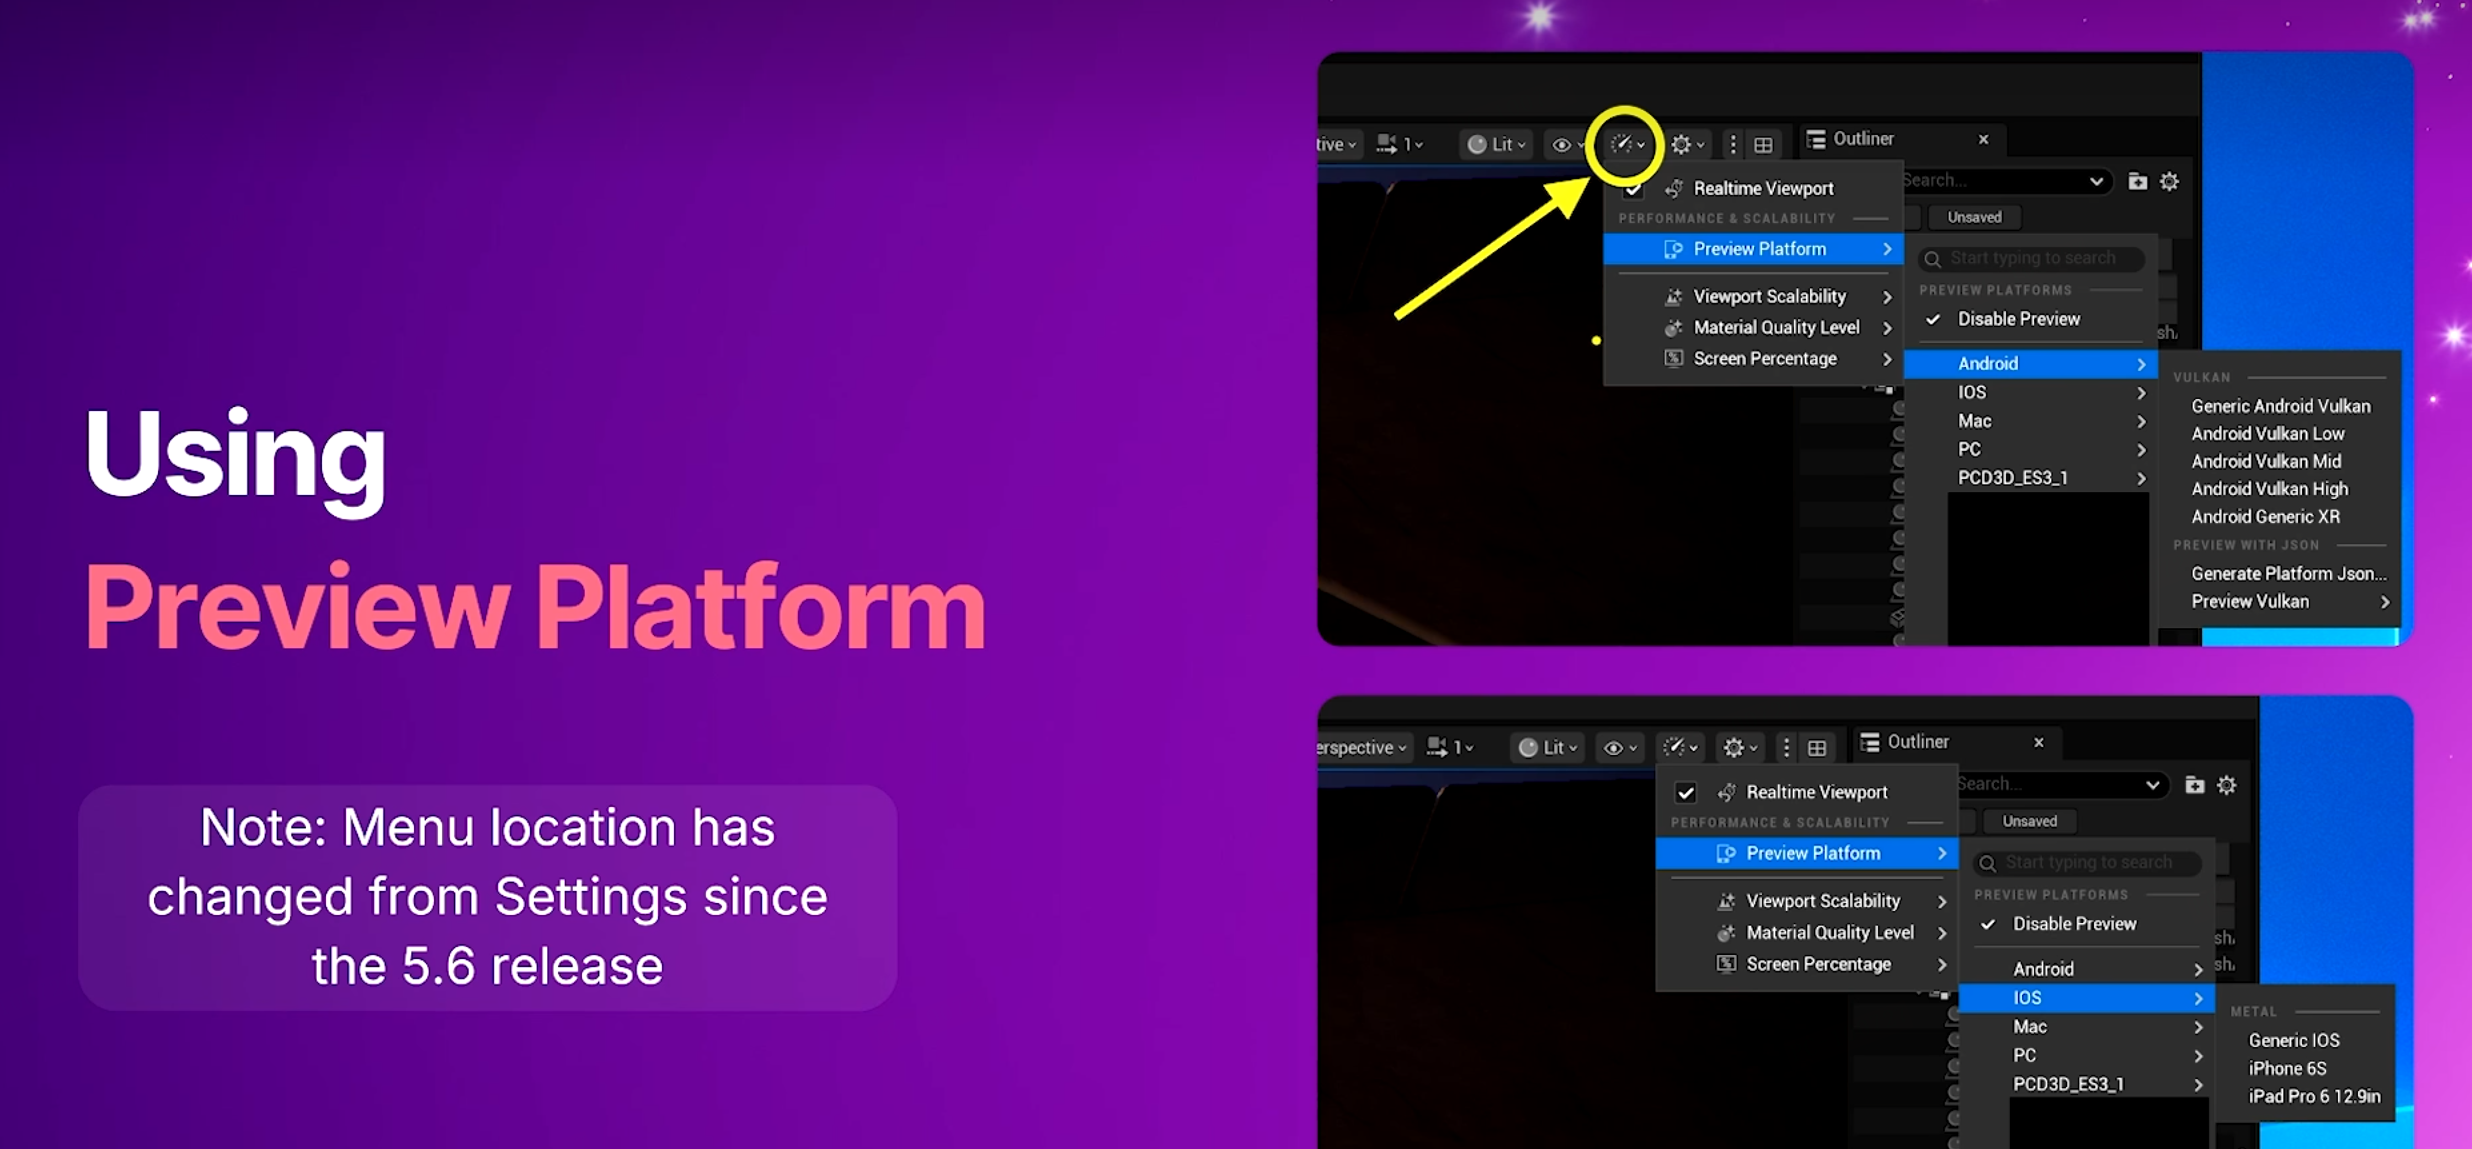Click Generate Platform Json option
The width and height of the screenshot is (2472, 1149).
tap(2288, 574)
